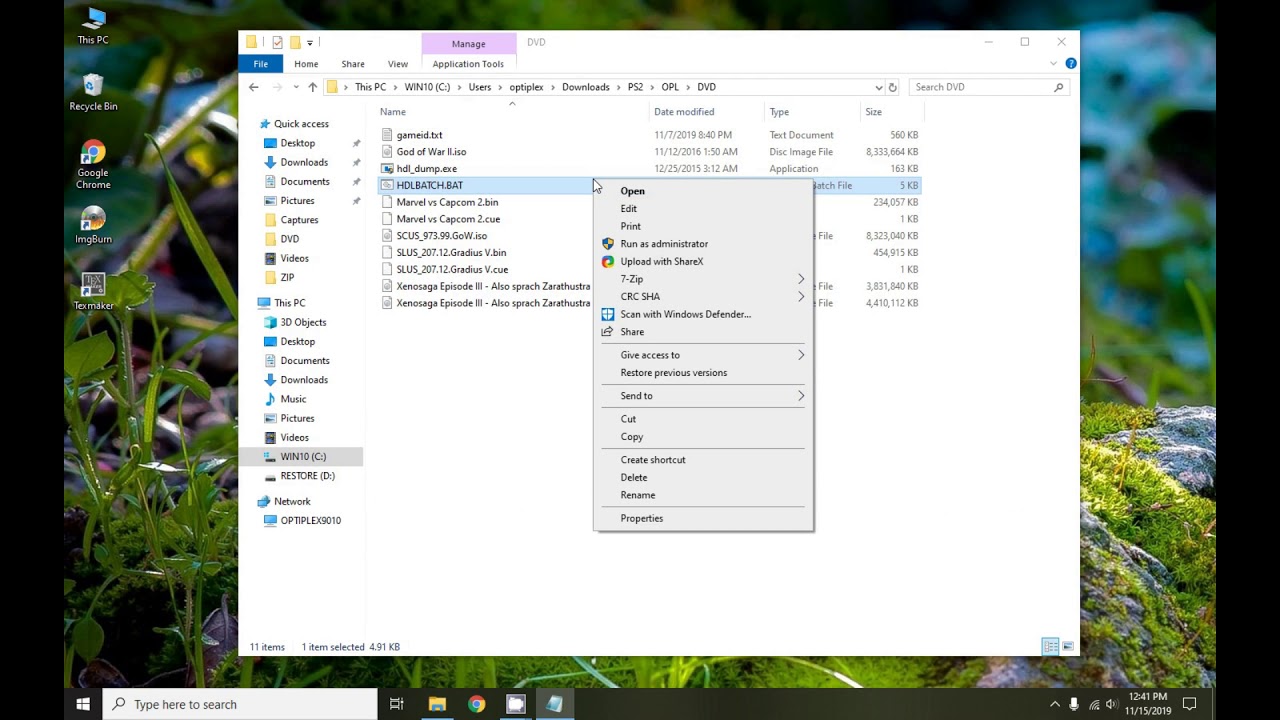The image size is (1280, 720).
Task: Open Music in the navigation pane
Action: click(293, 399)
